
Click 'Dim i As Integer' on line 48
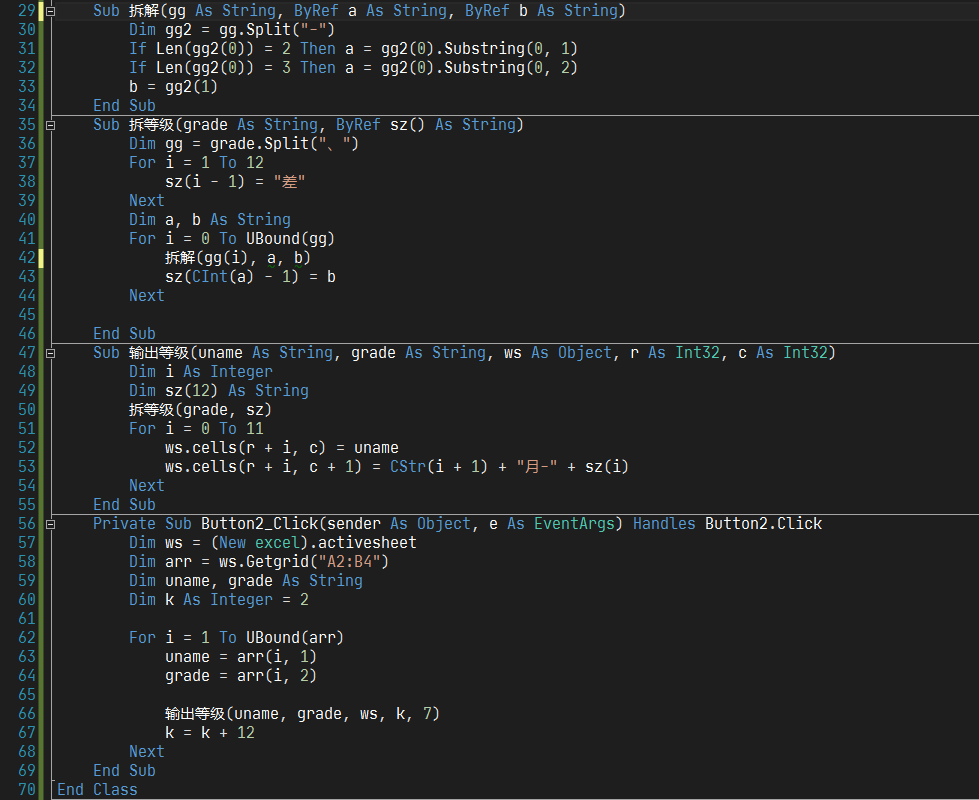click(200, 372)
